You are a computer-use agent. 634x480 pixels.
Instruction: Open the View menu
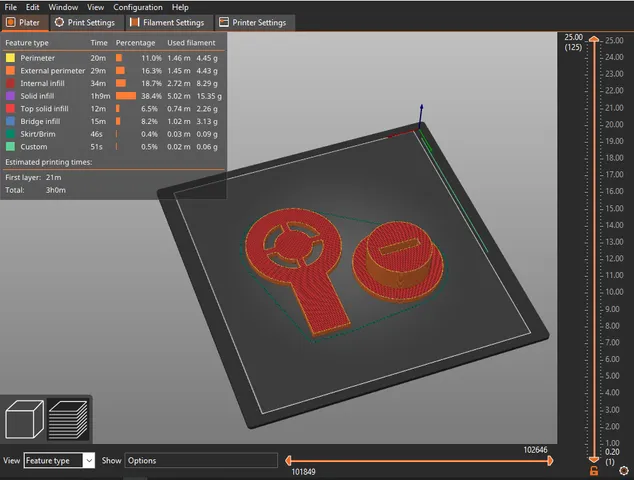coord(95,7)
